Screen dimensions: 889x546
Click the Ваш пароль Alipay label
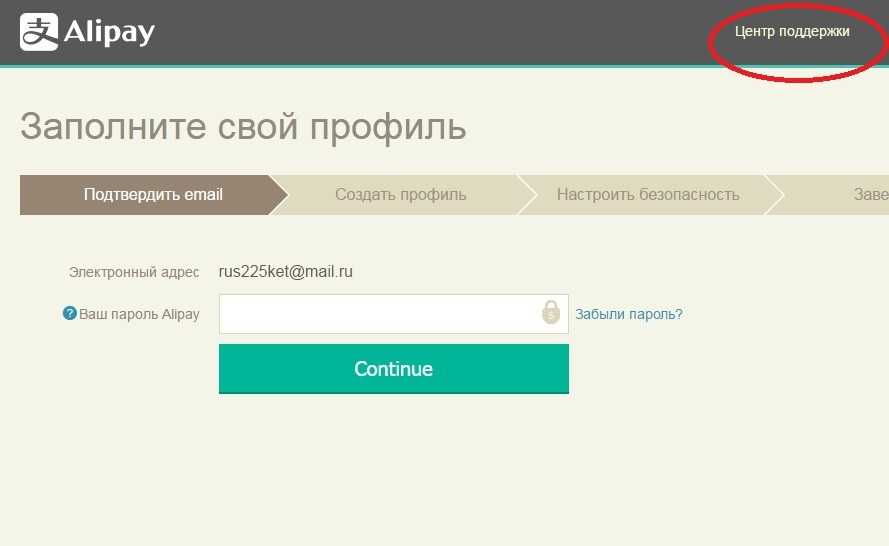(x=139, y=314)
